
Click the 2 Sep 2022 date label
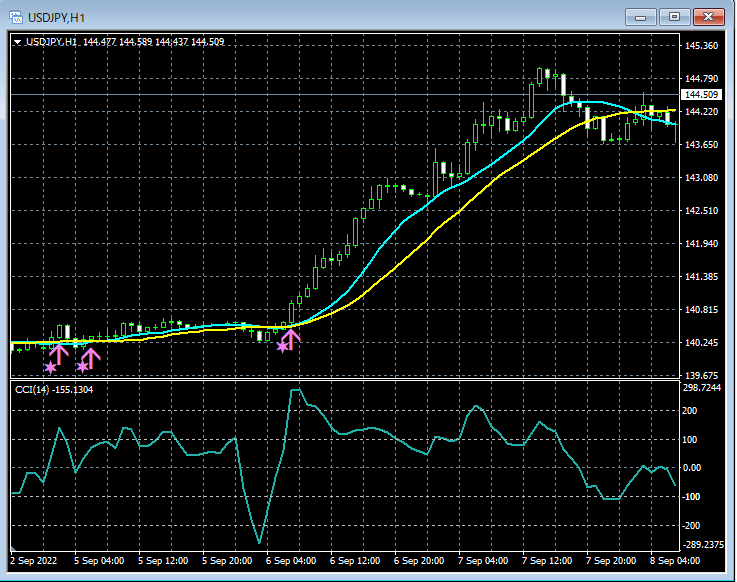[33, 560]
